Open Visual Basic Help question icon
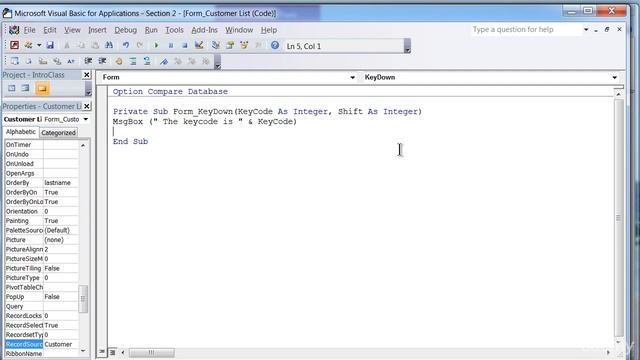 coord(275,45)
